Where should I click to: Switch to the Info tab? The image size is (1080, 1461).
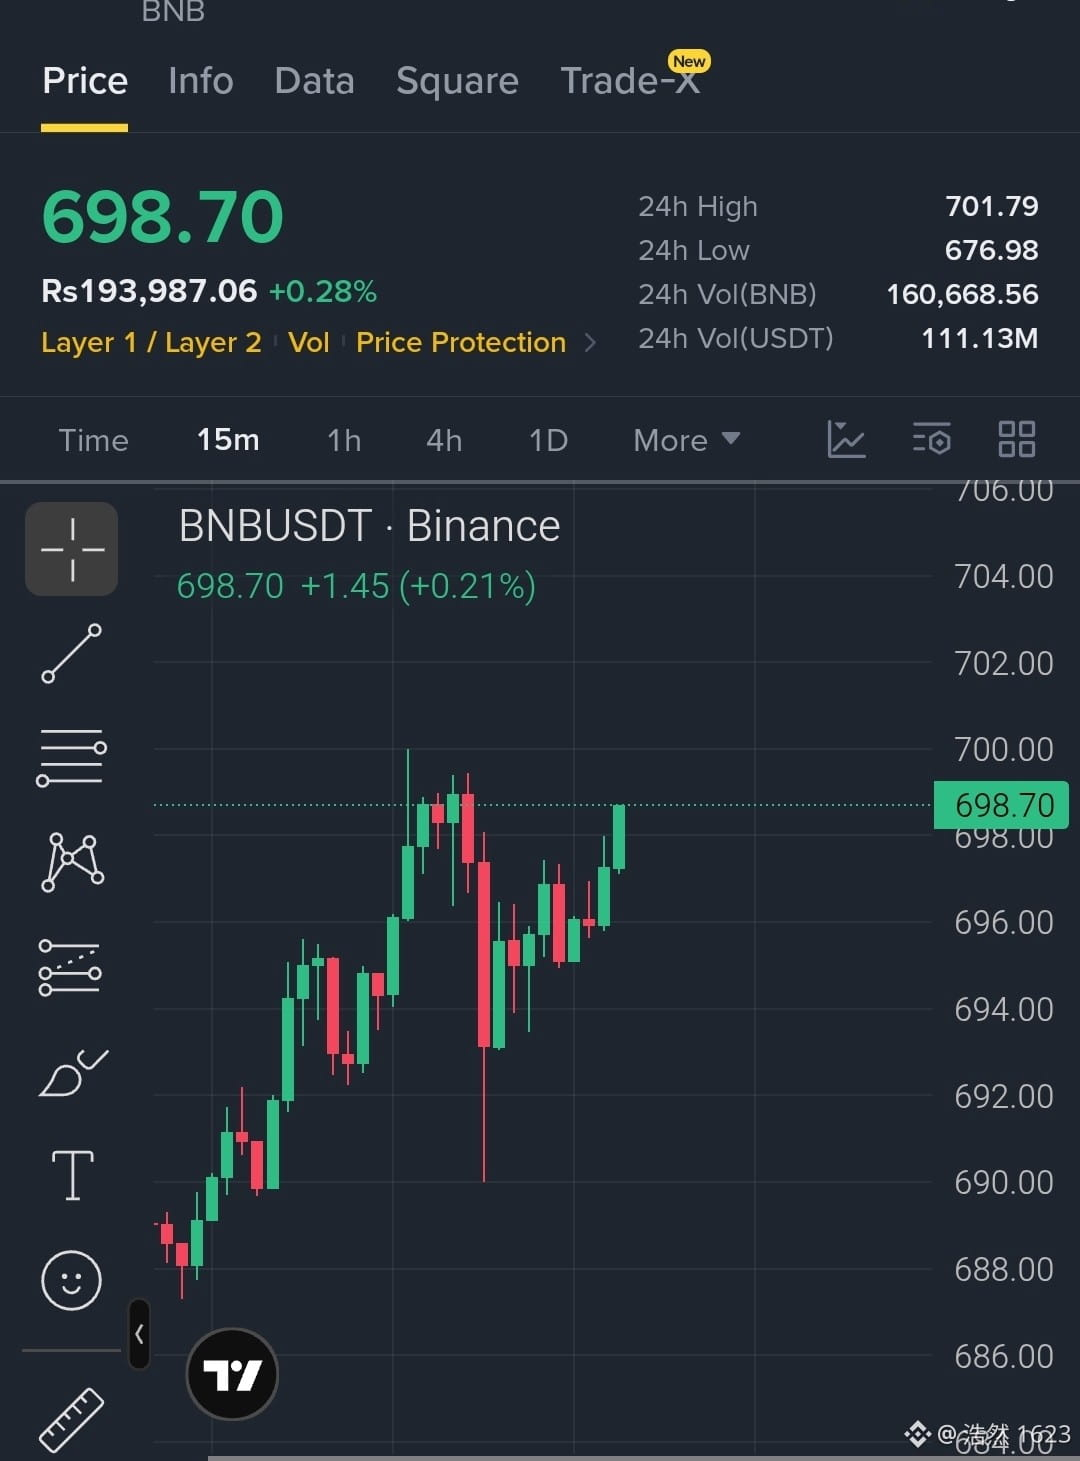click(x=201, y=81)
